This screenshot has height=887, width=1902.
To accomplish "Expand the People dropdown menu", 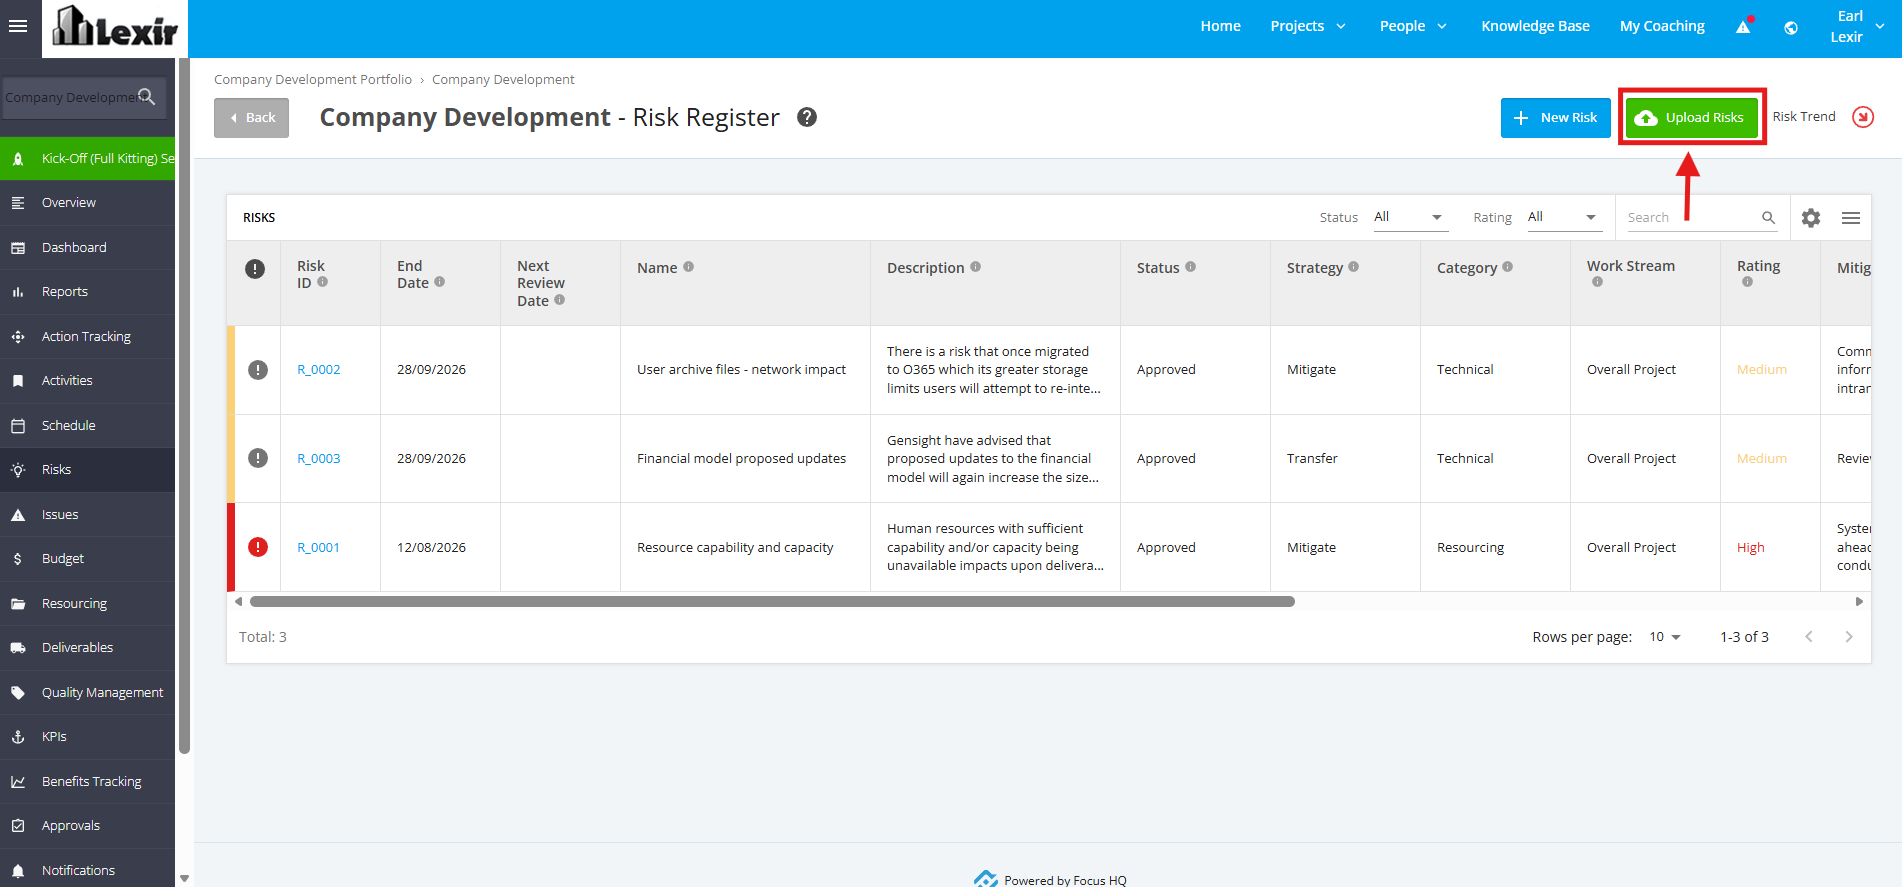I will coord(1413,26).
